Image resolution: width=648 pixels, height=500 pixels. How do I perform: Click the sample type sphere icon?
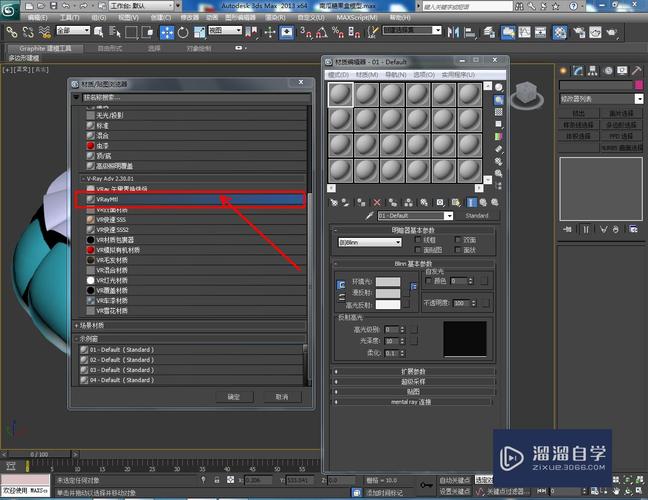click(x=498, y=87)
